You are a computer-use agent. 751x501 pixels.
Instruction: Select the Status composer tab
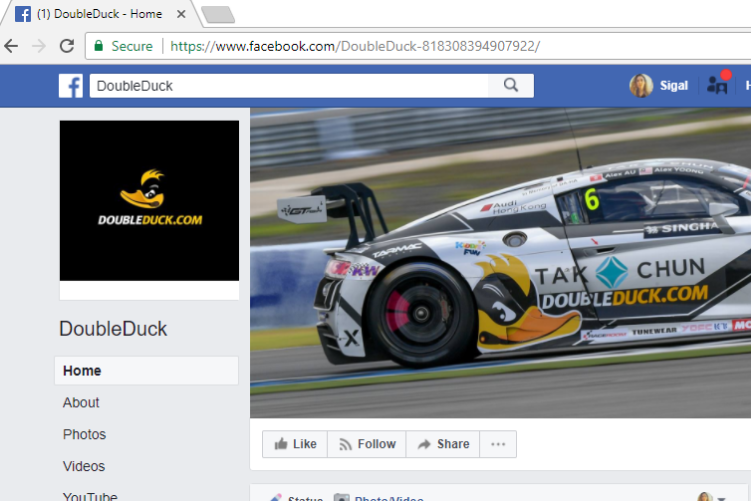coord(296,498)
